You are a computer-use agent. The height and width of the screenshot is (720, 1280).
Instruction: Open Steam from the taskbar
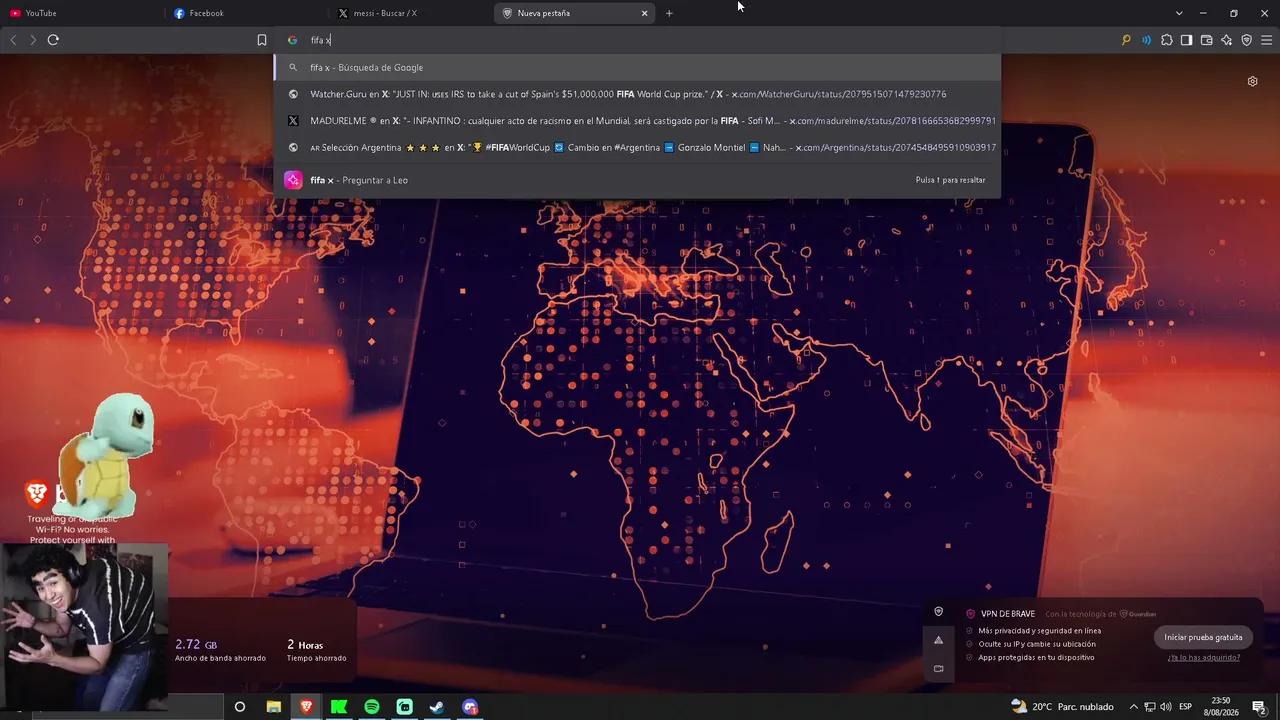point(437,707)
